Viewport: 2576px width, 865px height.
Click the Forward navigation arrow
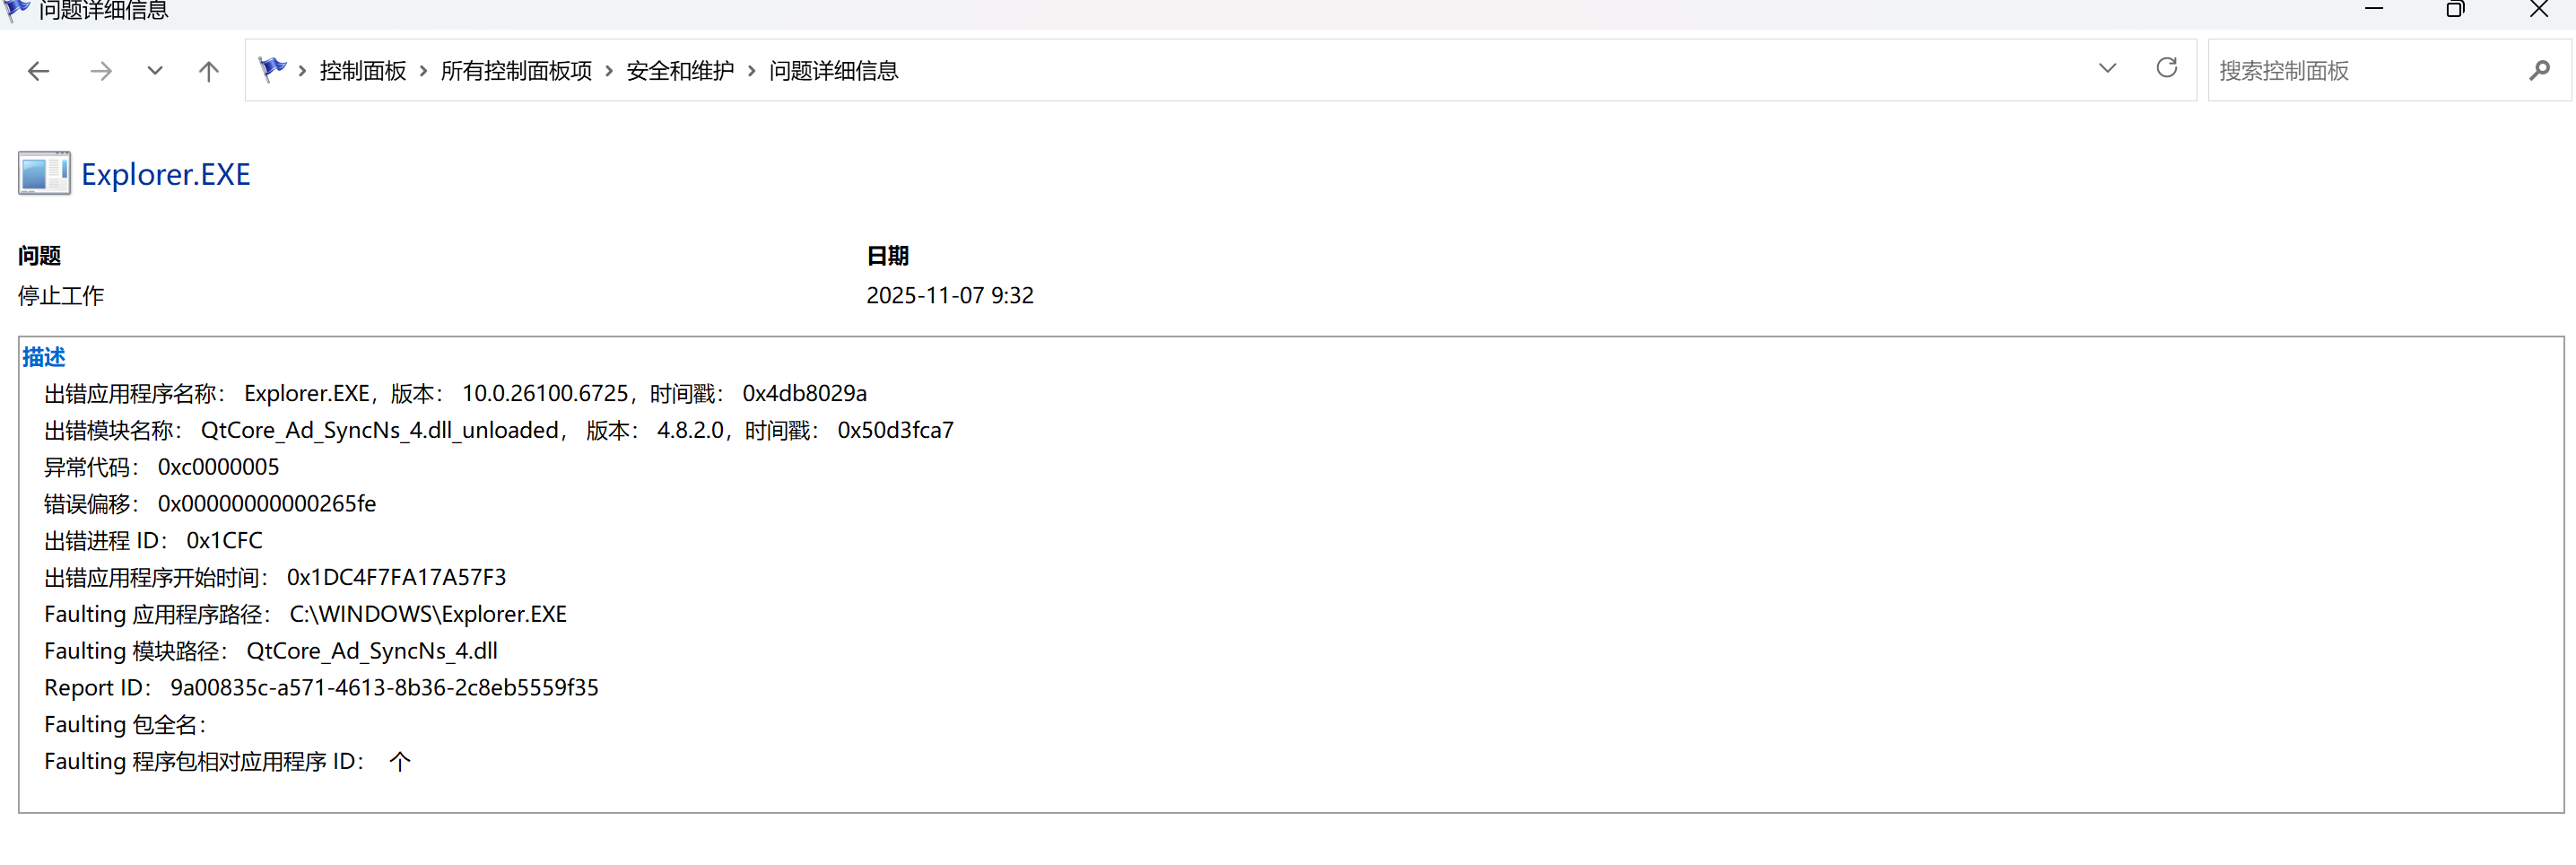coord(101,71)
